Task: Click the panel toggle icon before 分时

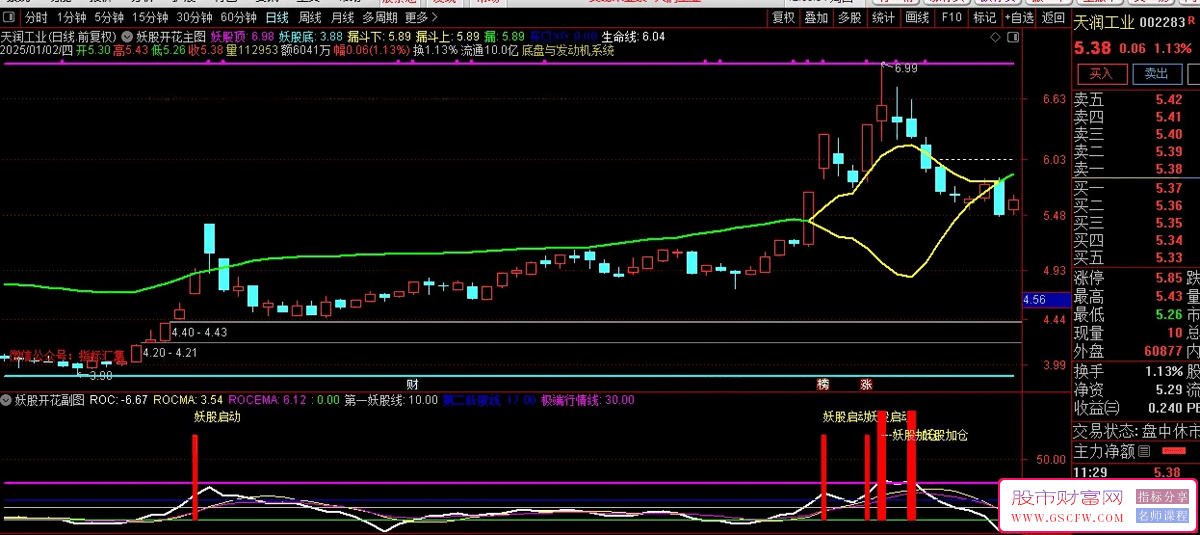Action: (10, 17)
